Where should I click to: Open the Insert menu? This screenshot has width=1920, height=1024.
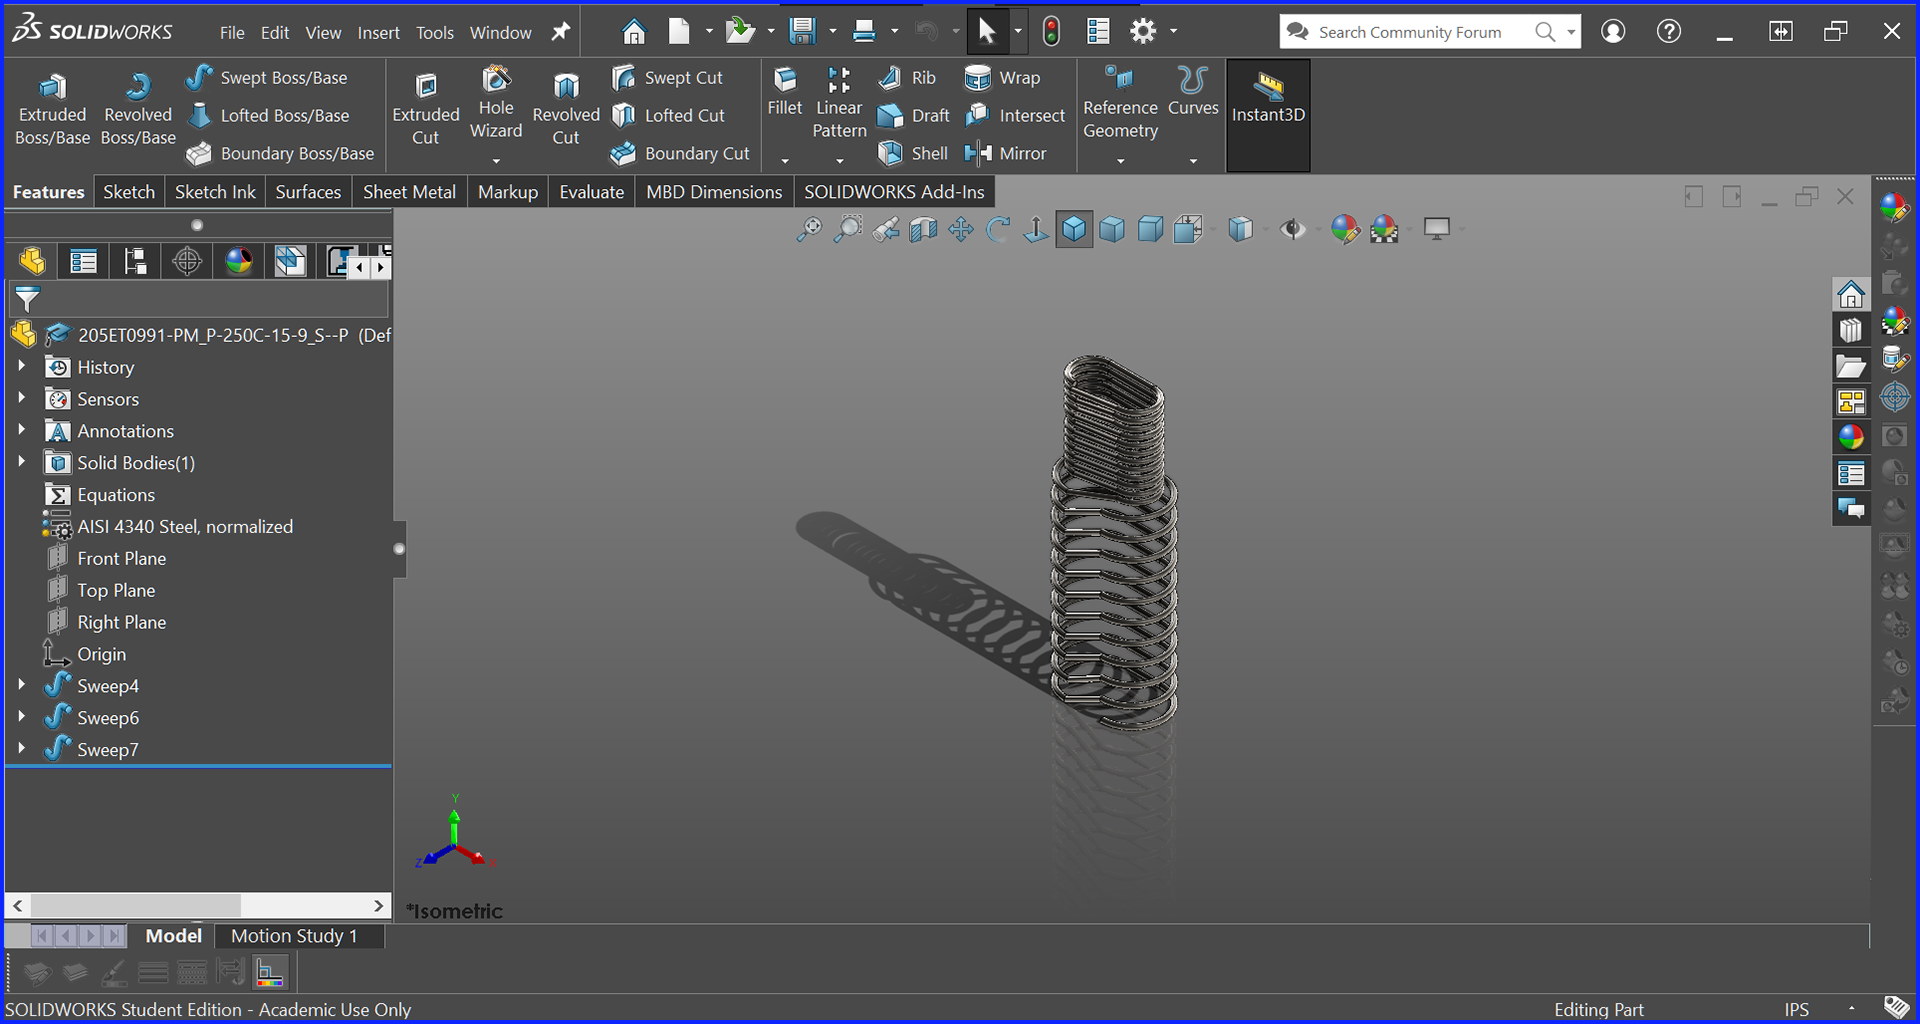[x=378, y=33]
